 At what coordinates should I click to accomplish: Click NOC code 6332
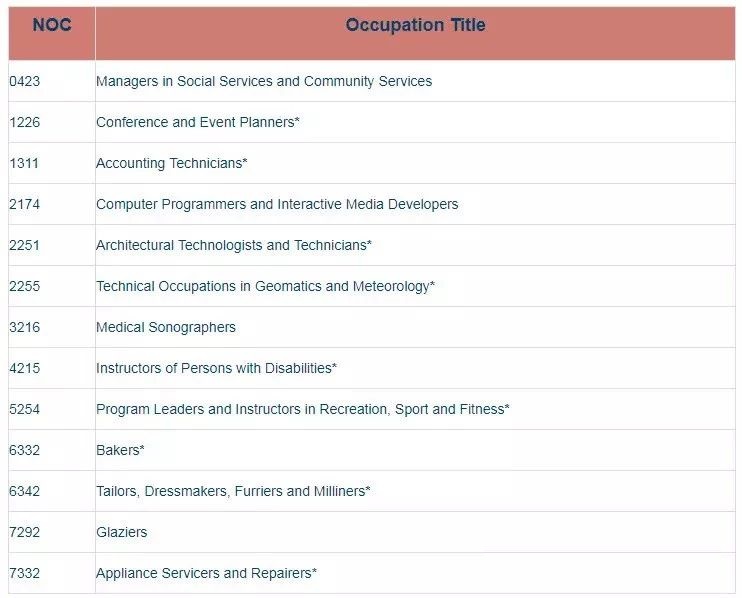(25, 450)
